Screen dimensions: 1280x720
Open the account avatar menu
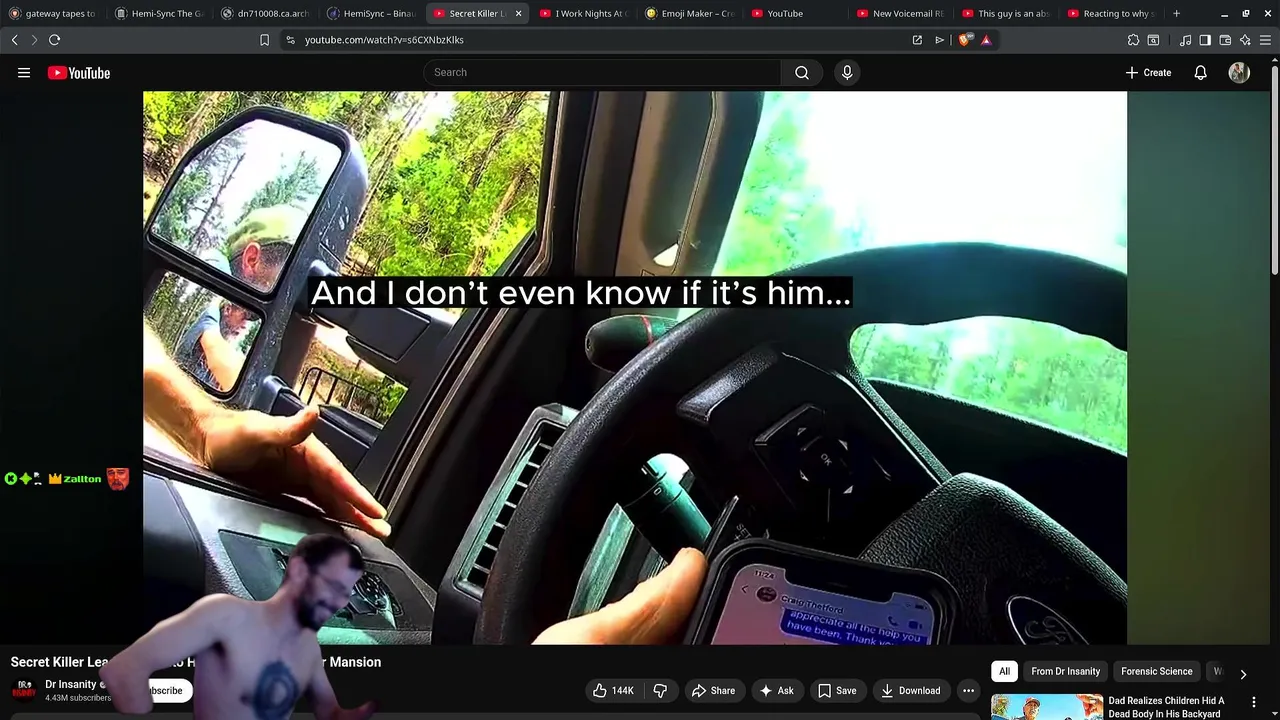pyautogui.click(x=1239, y=73)
